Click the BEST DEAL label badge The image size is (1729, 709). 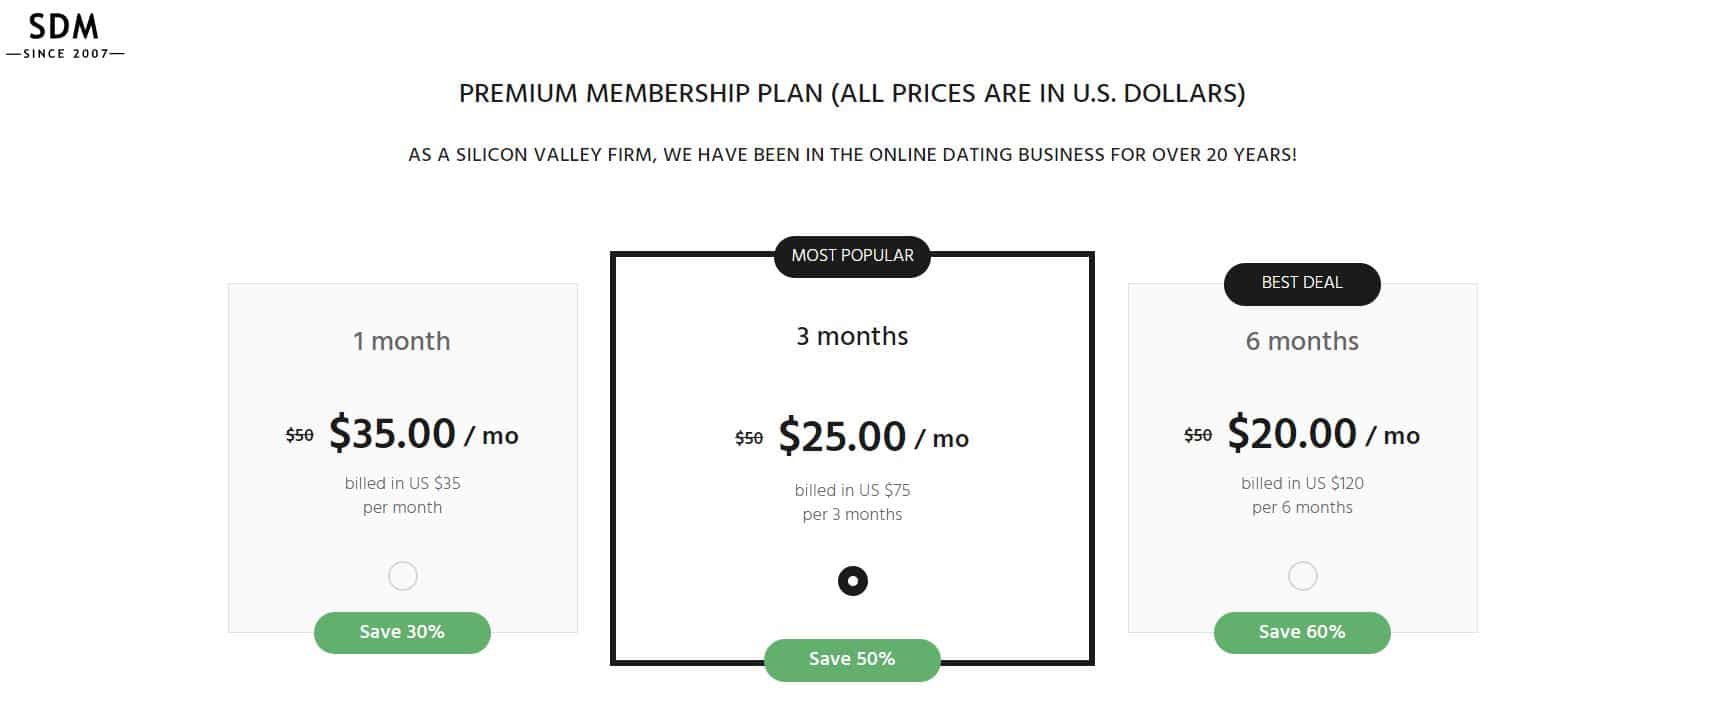coord(1302,283)
